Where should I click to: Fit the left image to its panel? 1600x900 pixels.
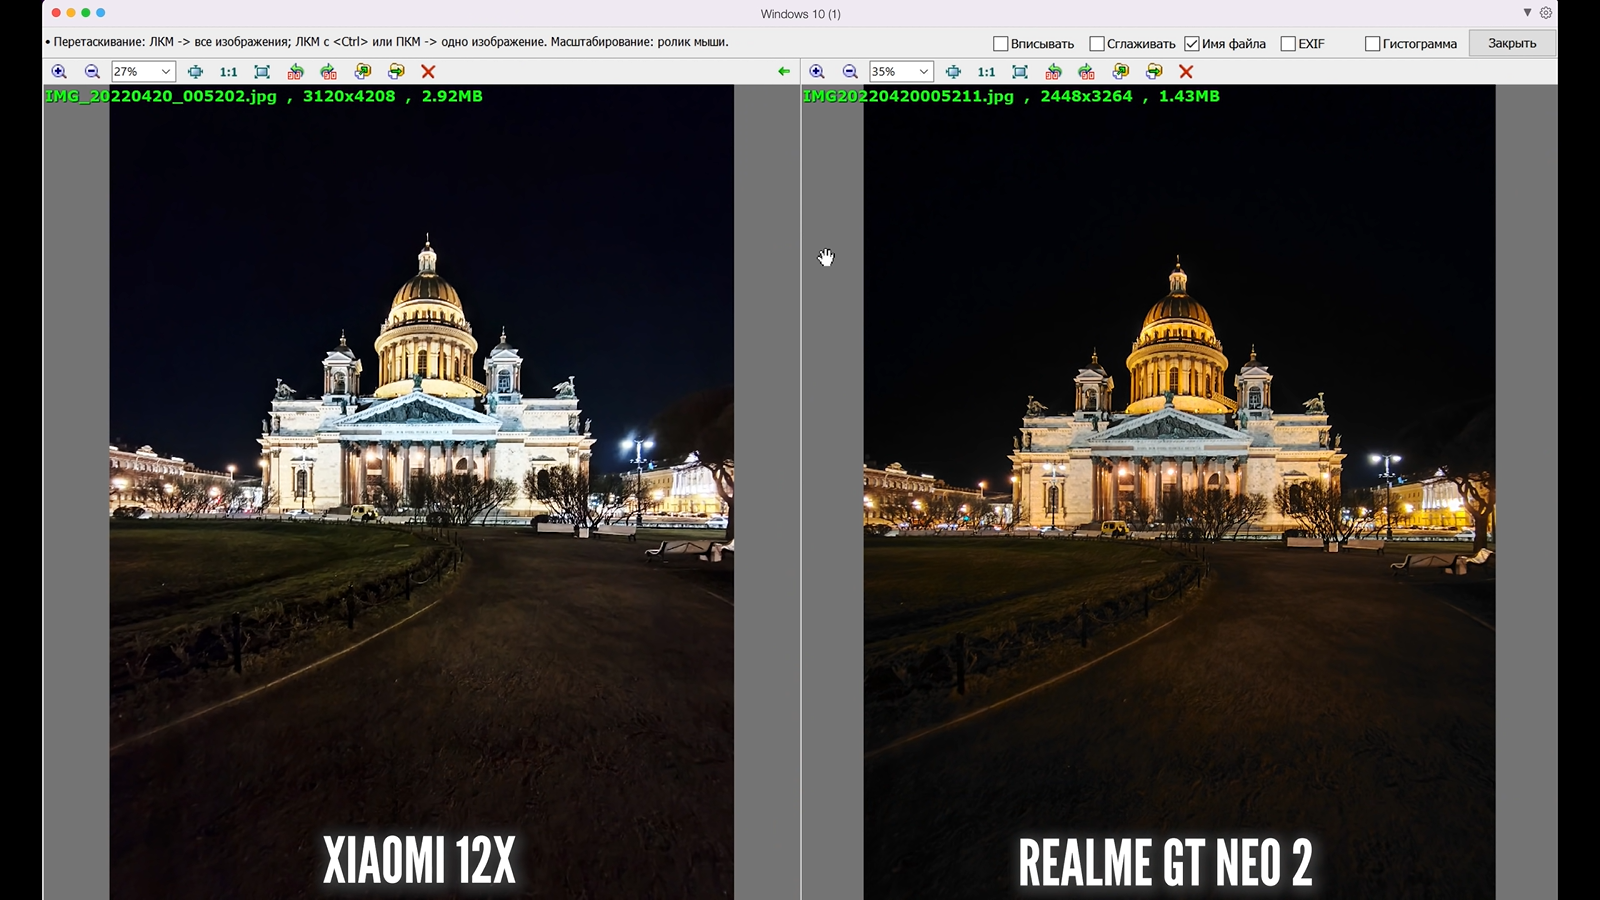click(262, 72)
